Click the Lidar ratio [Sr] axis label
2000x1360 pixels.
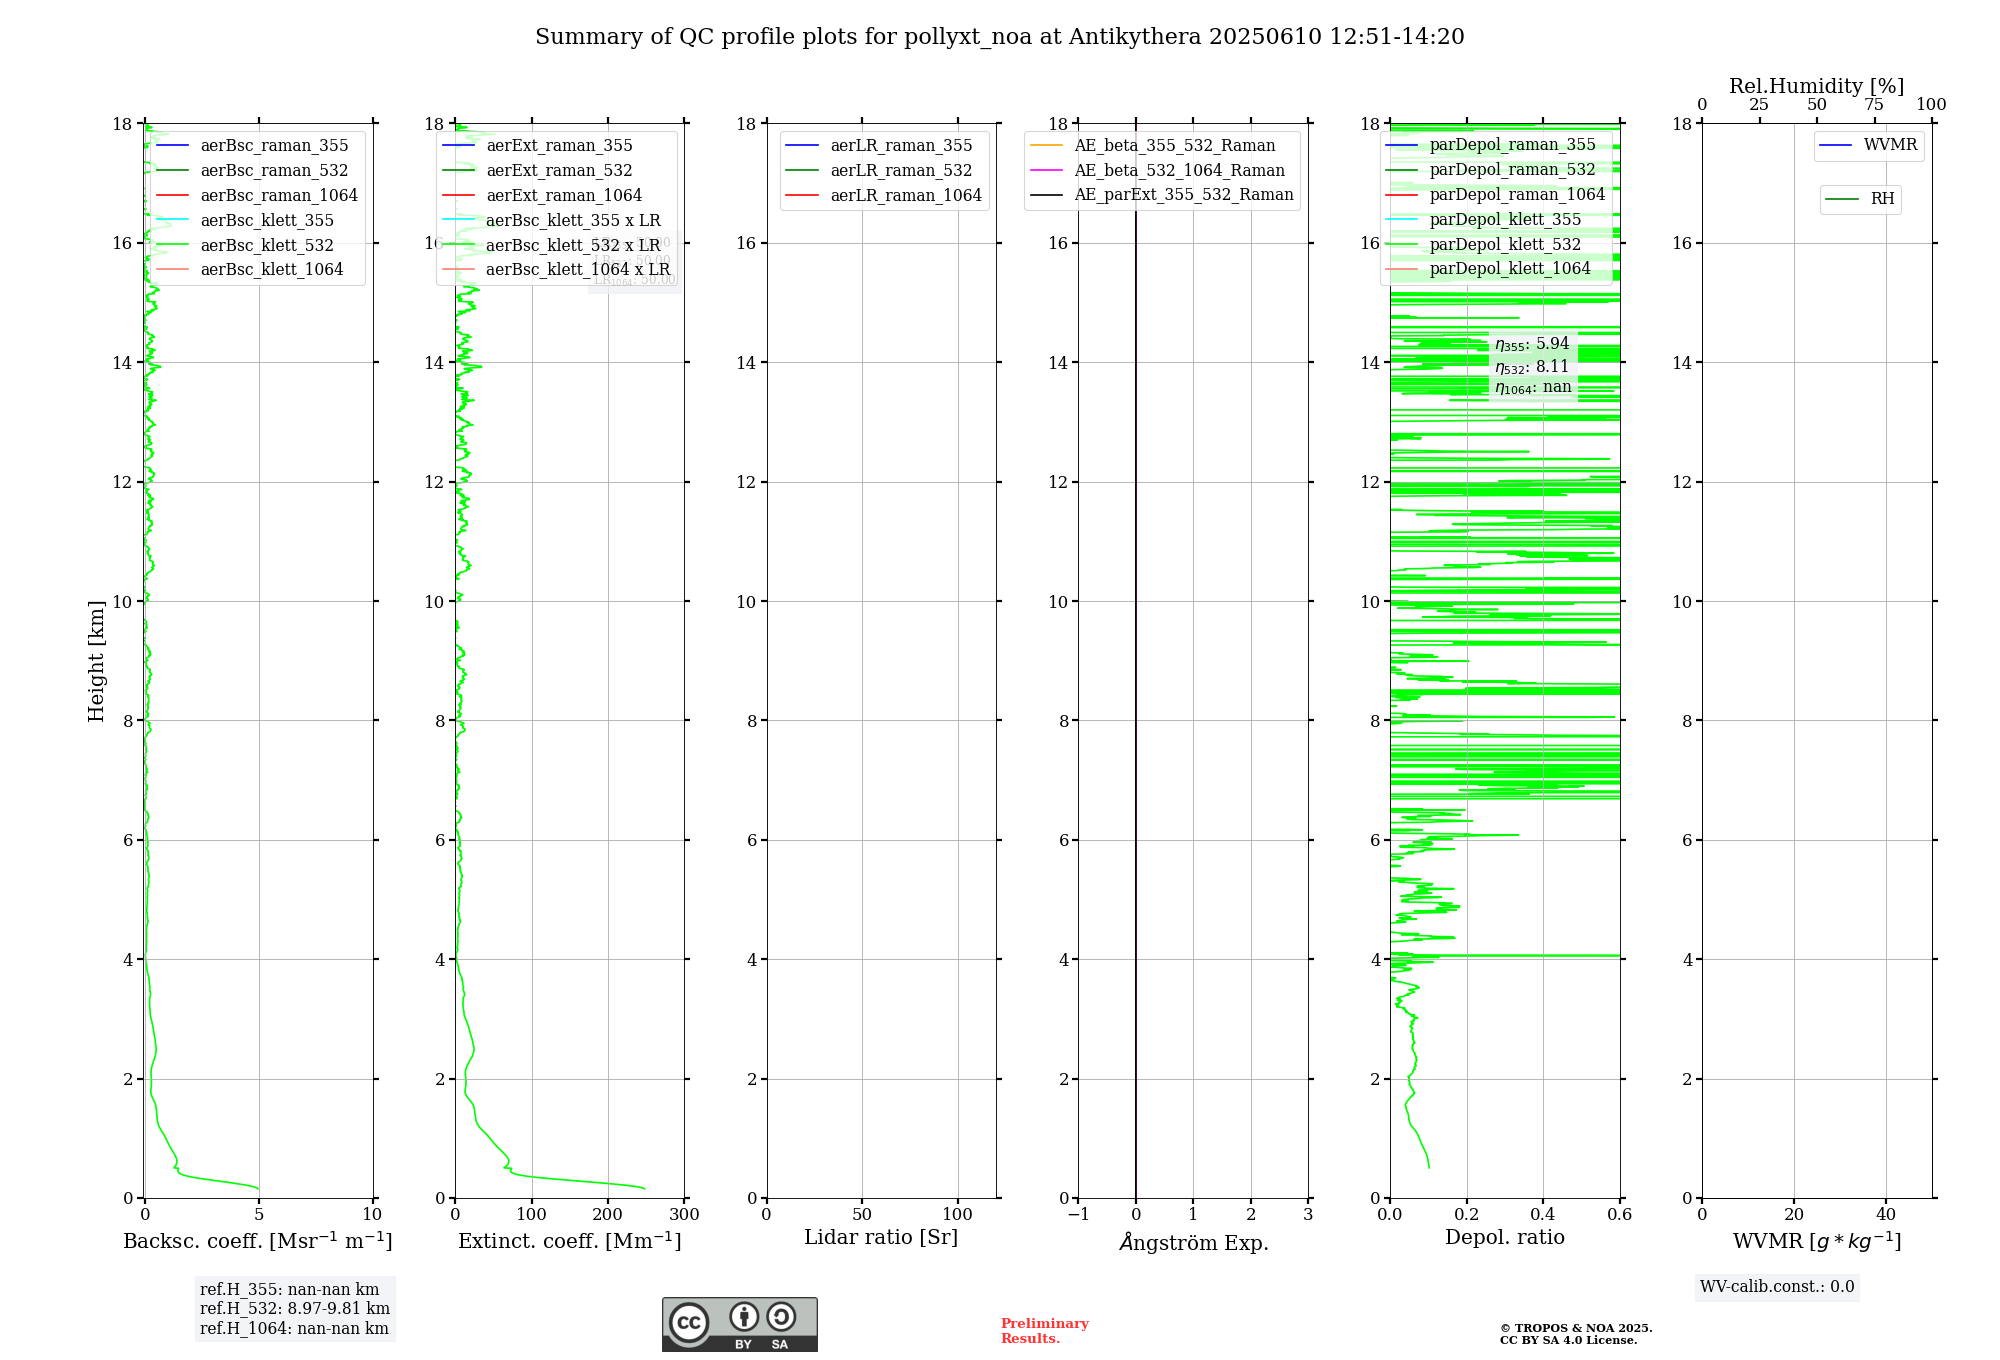tap(881, 1238)
